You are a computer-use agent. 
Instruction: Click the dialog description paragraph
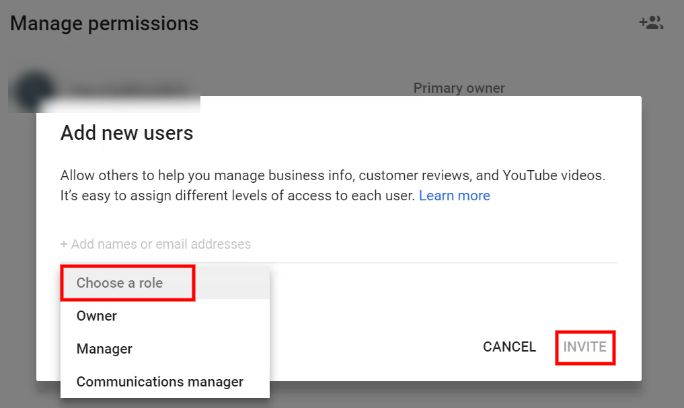[333, 185]
